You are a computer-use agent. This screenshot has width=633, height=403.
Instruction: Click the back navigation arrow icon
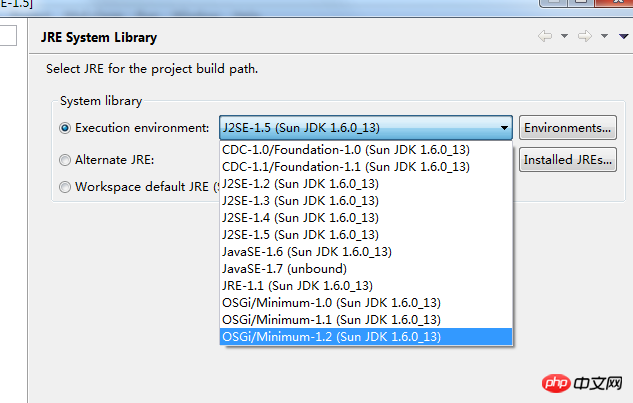pos(545,36)
